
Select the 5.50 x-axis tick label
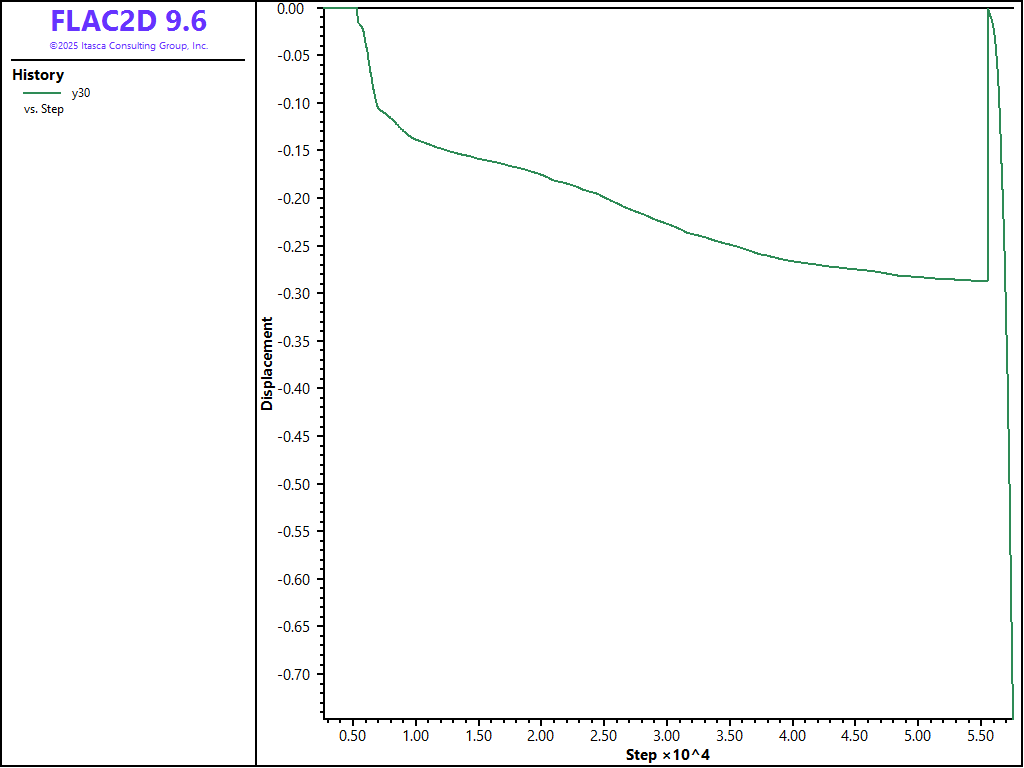pyautogui.click(x=981, y=736)
